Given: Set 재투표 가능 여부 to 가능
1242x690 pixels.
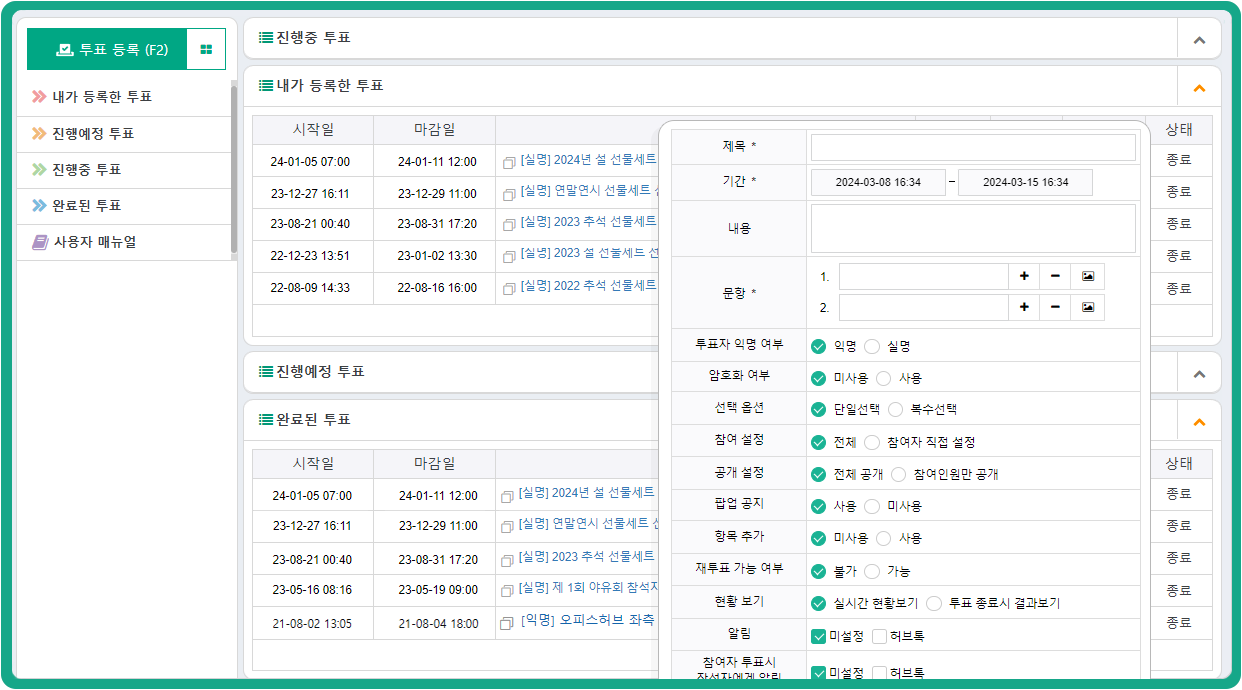Looking at the screenshot, I should [872, 571].
